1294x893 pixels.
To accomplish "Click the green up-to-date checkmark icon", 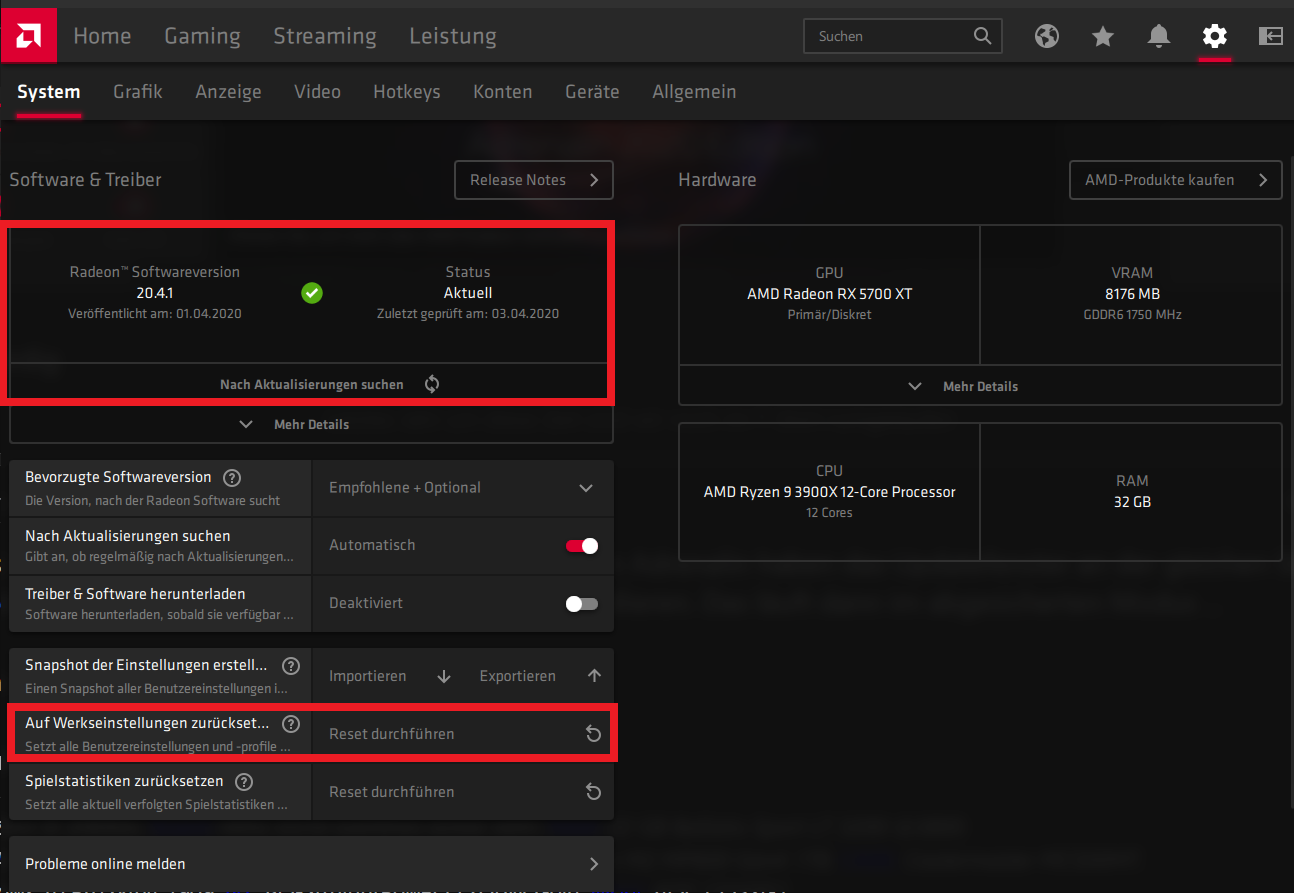I will pos(312,293).
